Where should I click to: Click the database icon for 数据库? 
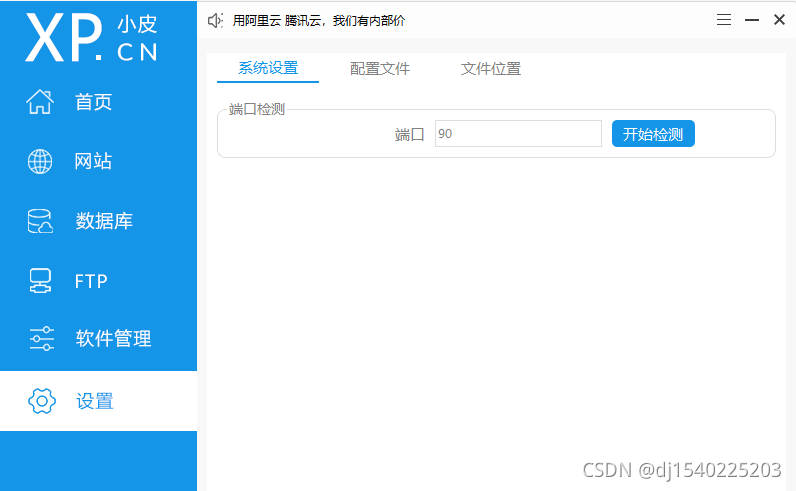[40, 221]
